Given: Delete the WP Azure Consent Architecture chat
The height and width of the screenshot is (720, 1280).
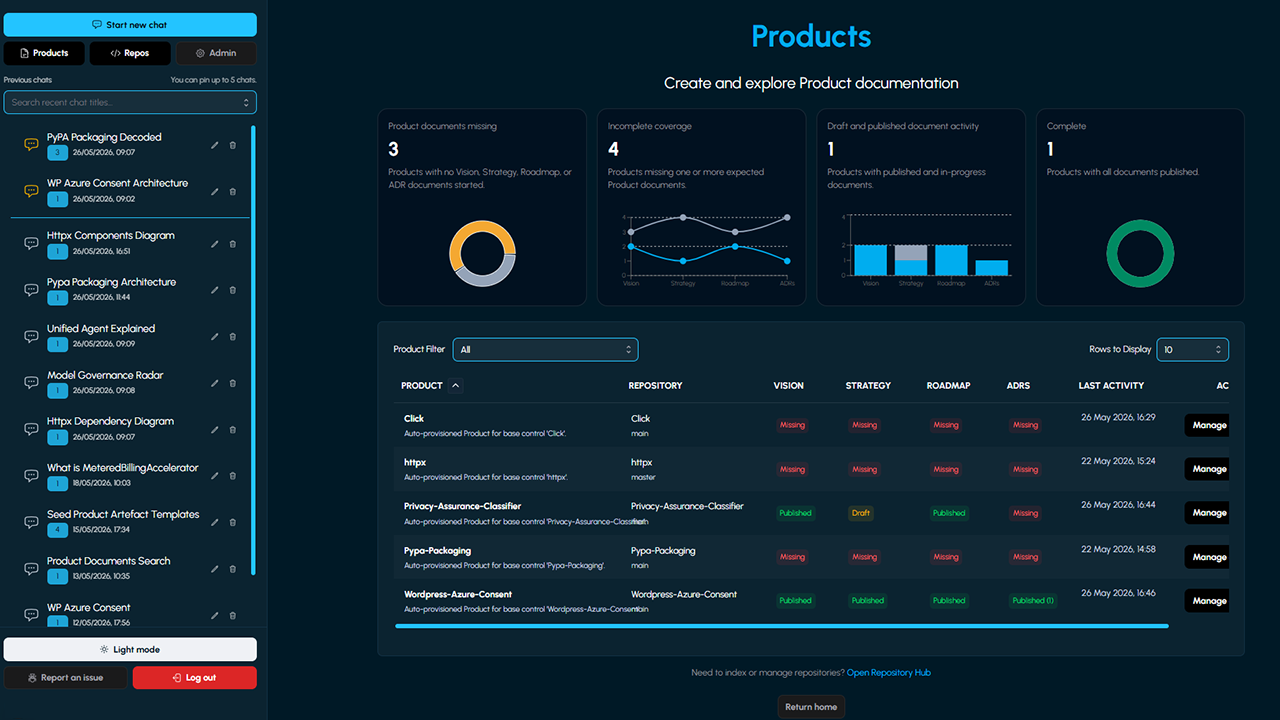Looking at the screenshot, I should tap(233, 191).
